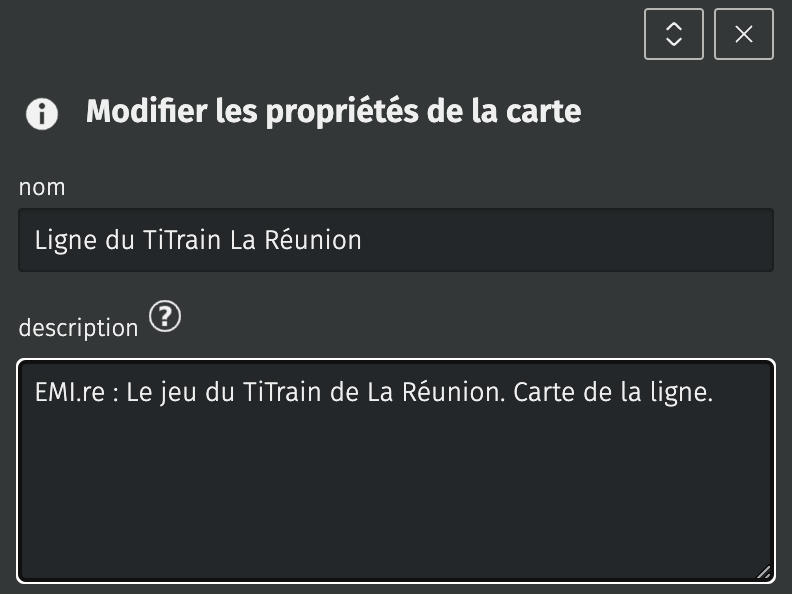Image resolution: width=792 pixels, height=594 pixels.
Task: Click the 'nom' field label
Action: [42, 187]
